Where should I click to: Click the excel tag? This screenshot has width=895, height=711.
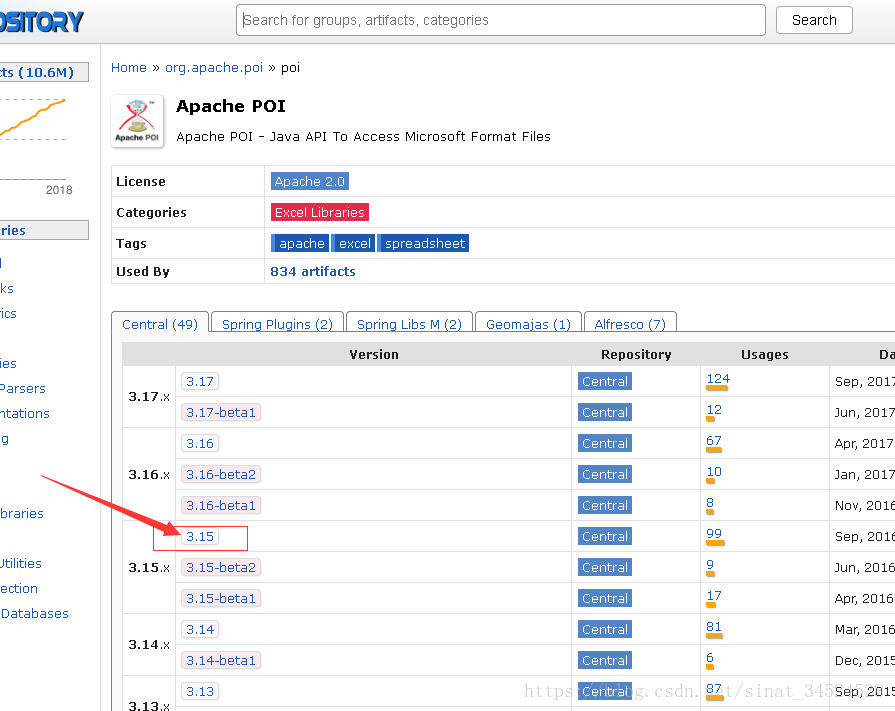point(353,243)
